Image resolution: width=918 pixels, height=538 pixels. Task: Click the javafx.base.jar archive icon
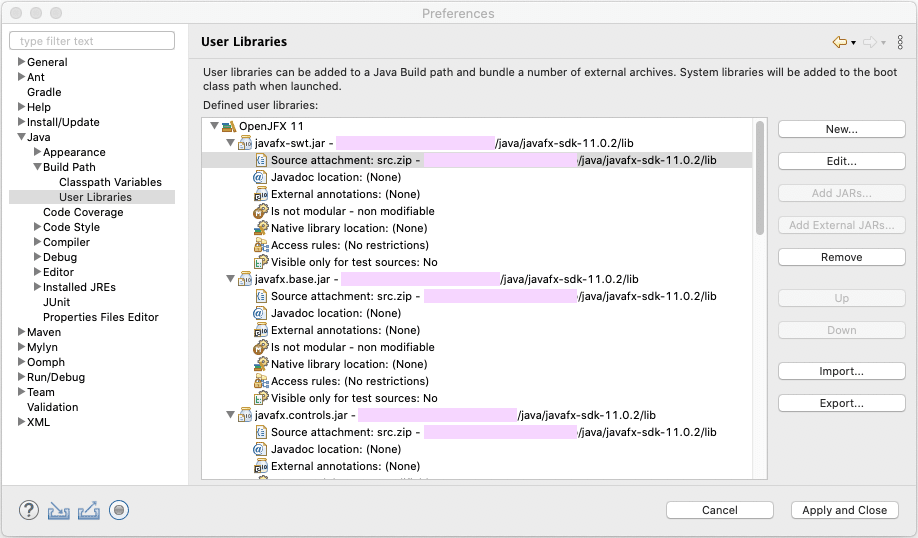(245, 279)
